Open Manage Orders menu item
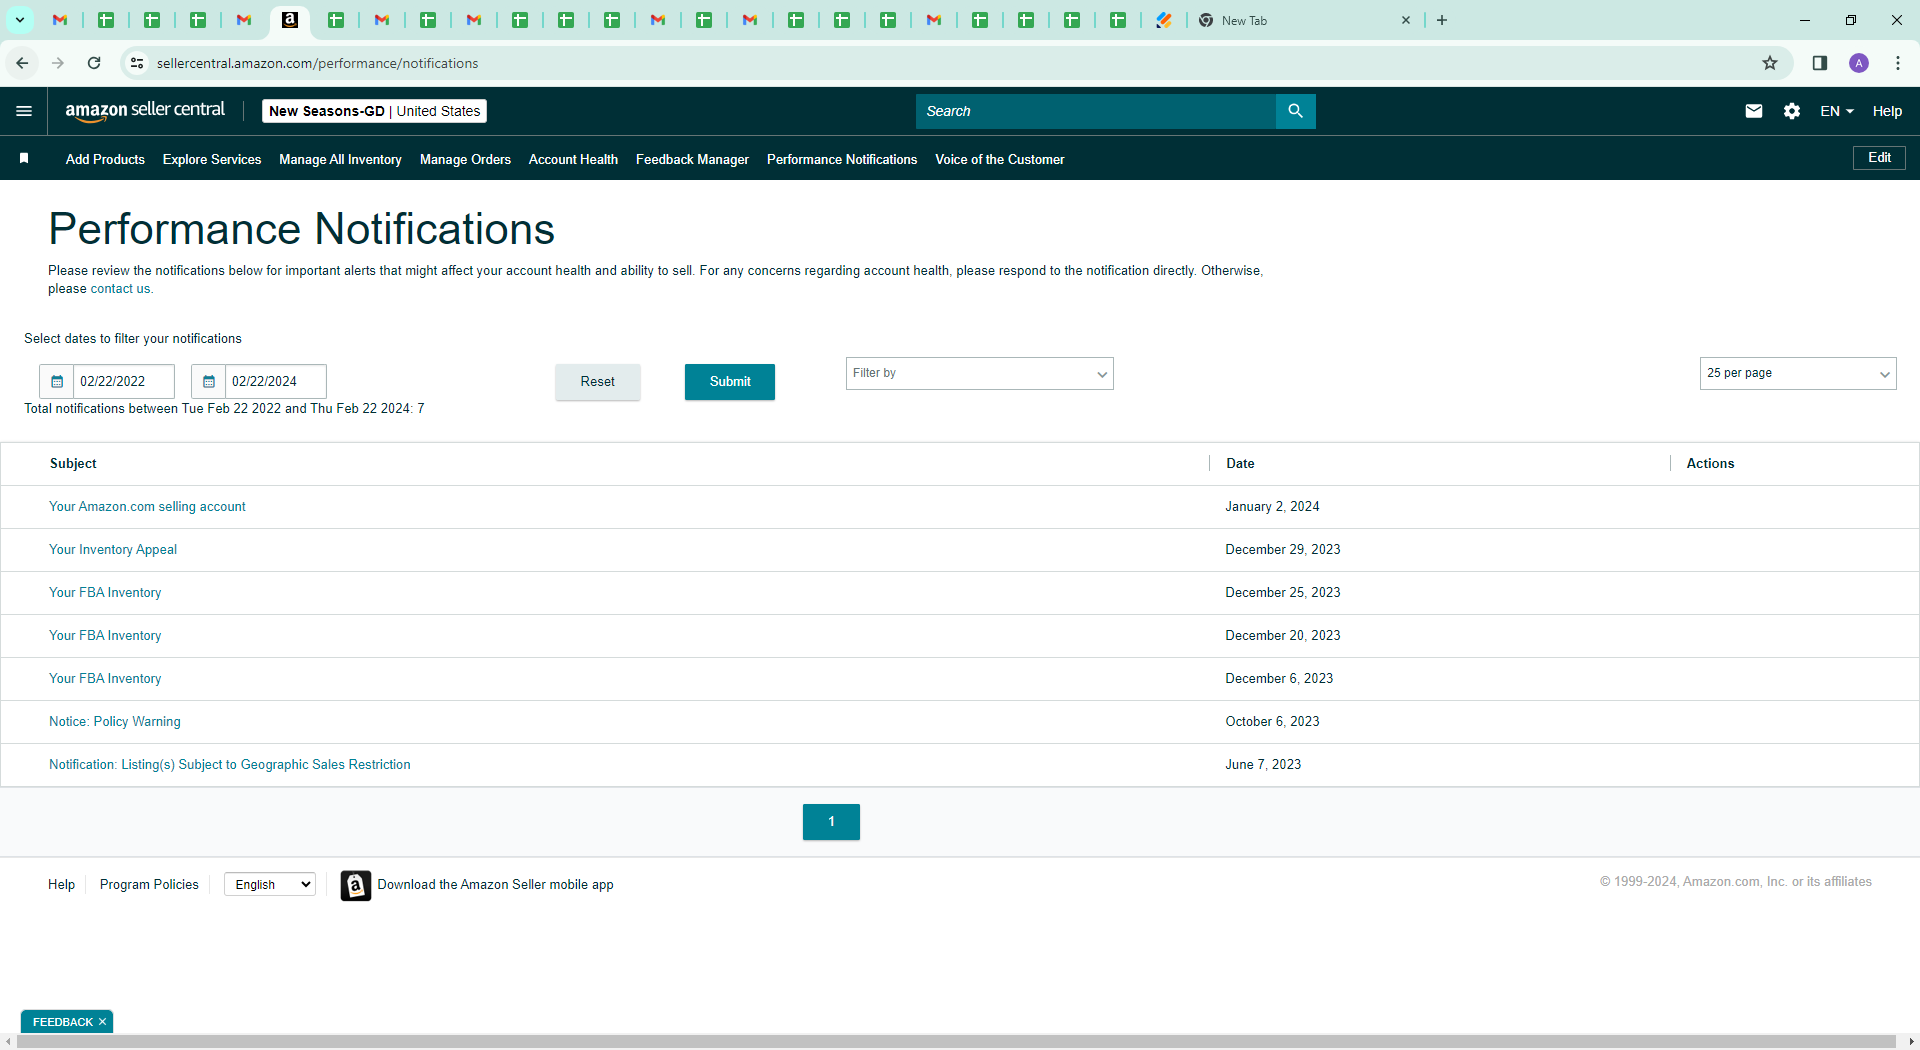Screen dimensions: 1920x1050 pyautogui.click(x=465, y=159)
